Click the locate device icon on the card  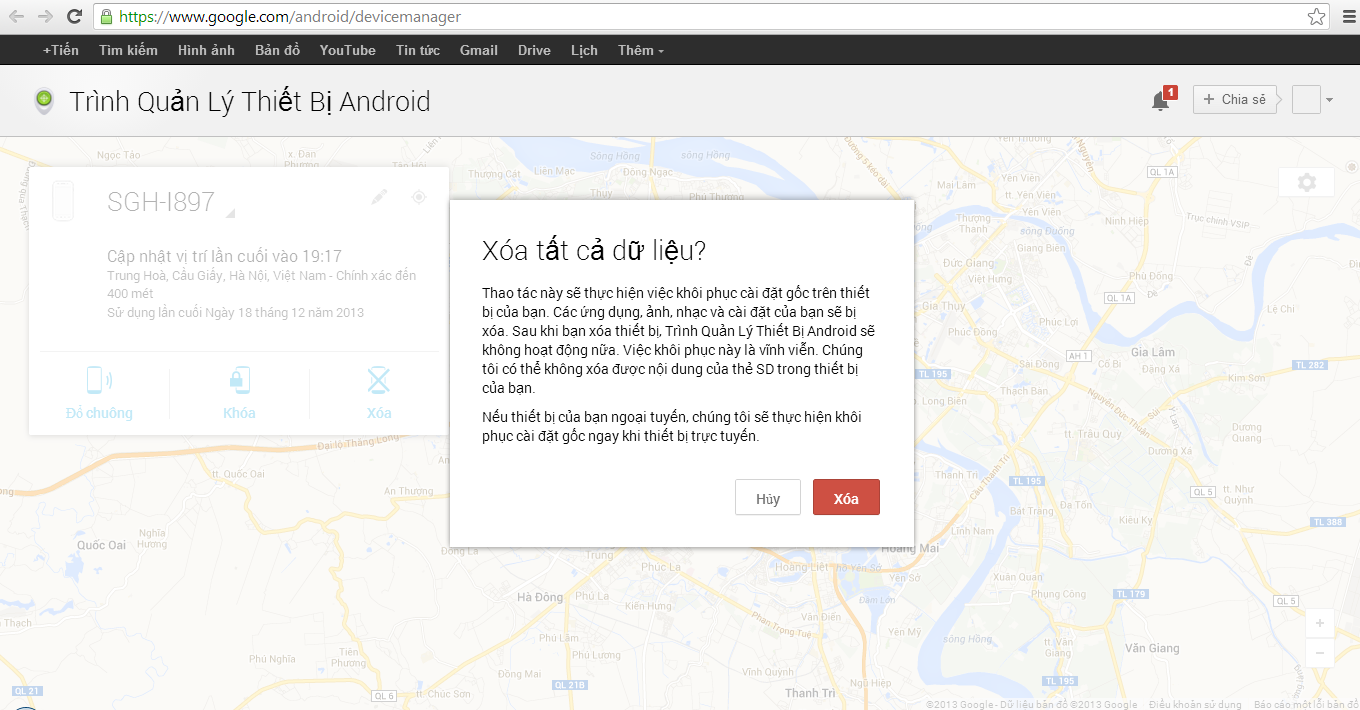(x=419, y=198)
